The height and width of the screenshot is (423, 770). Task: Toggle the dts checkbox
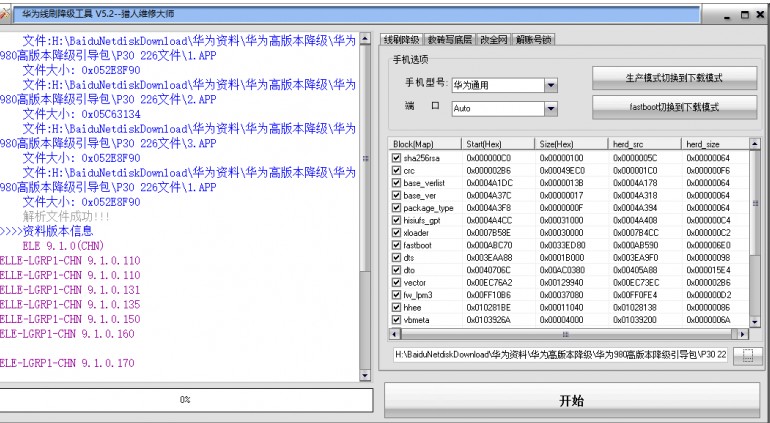point(396,257)
